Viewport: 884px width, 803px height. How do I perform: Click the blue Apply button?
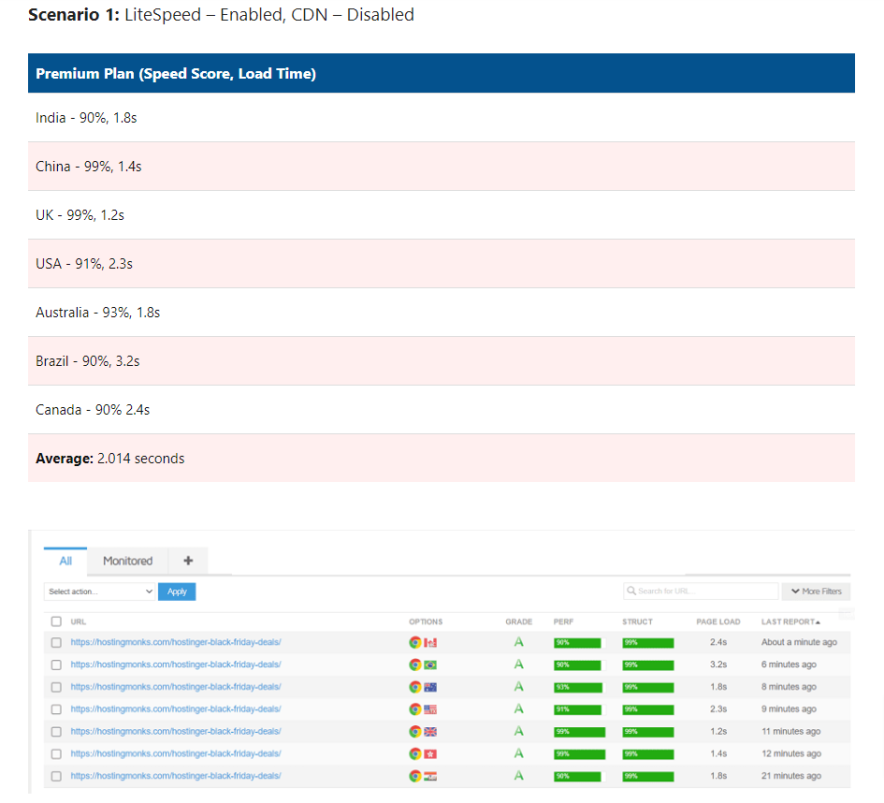pyautogui.click(x=177, y=591)
